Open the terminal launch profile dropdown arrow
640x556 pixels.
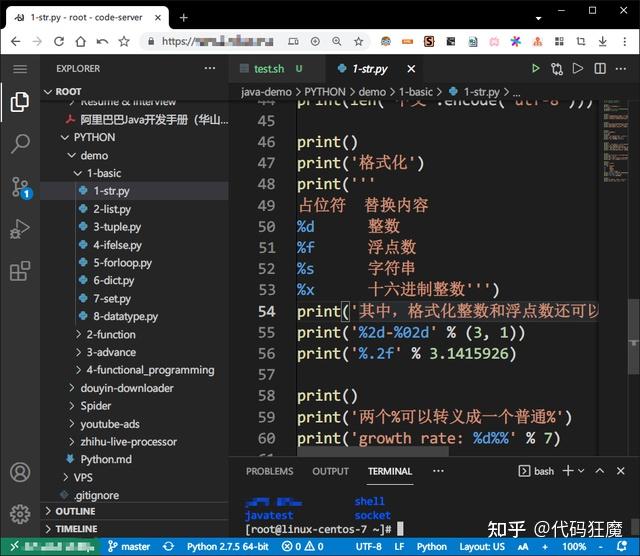(581, 471)
